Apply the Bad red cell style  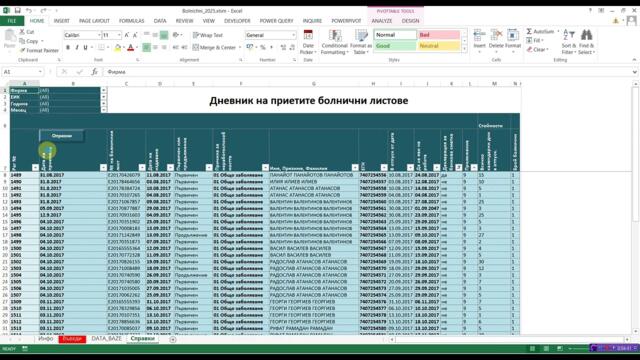click(x=439, y=35)
